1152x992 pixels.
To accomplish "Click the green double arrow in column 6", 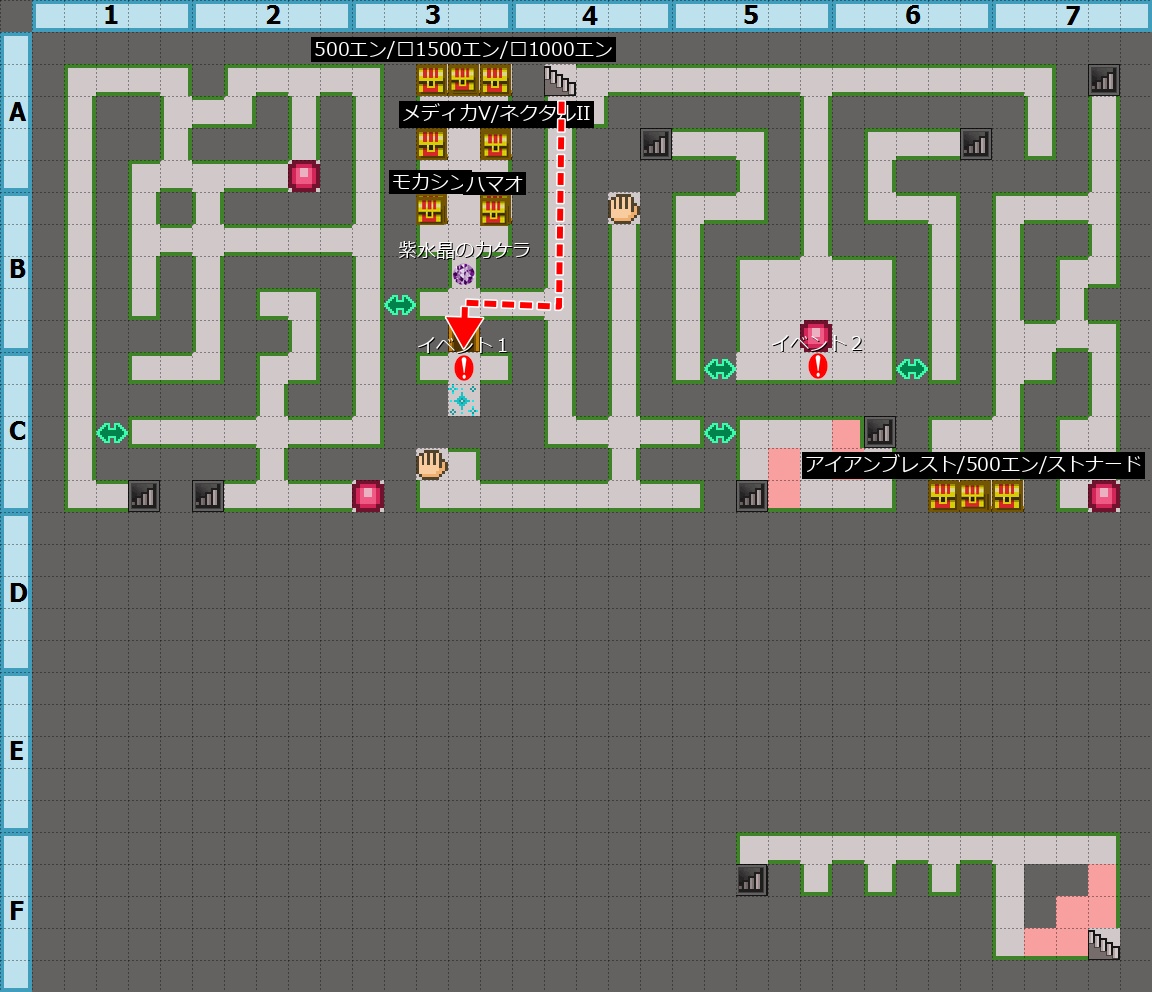I will coord(912,368).
